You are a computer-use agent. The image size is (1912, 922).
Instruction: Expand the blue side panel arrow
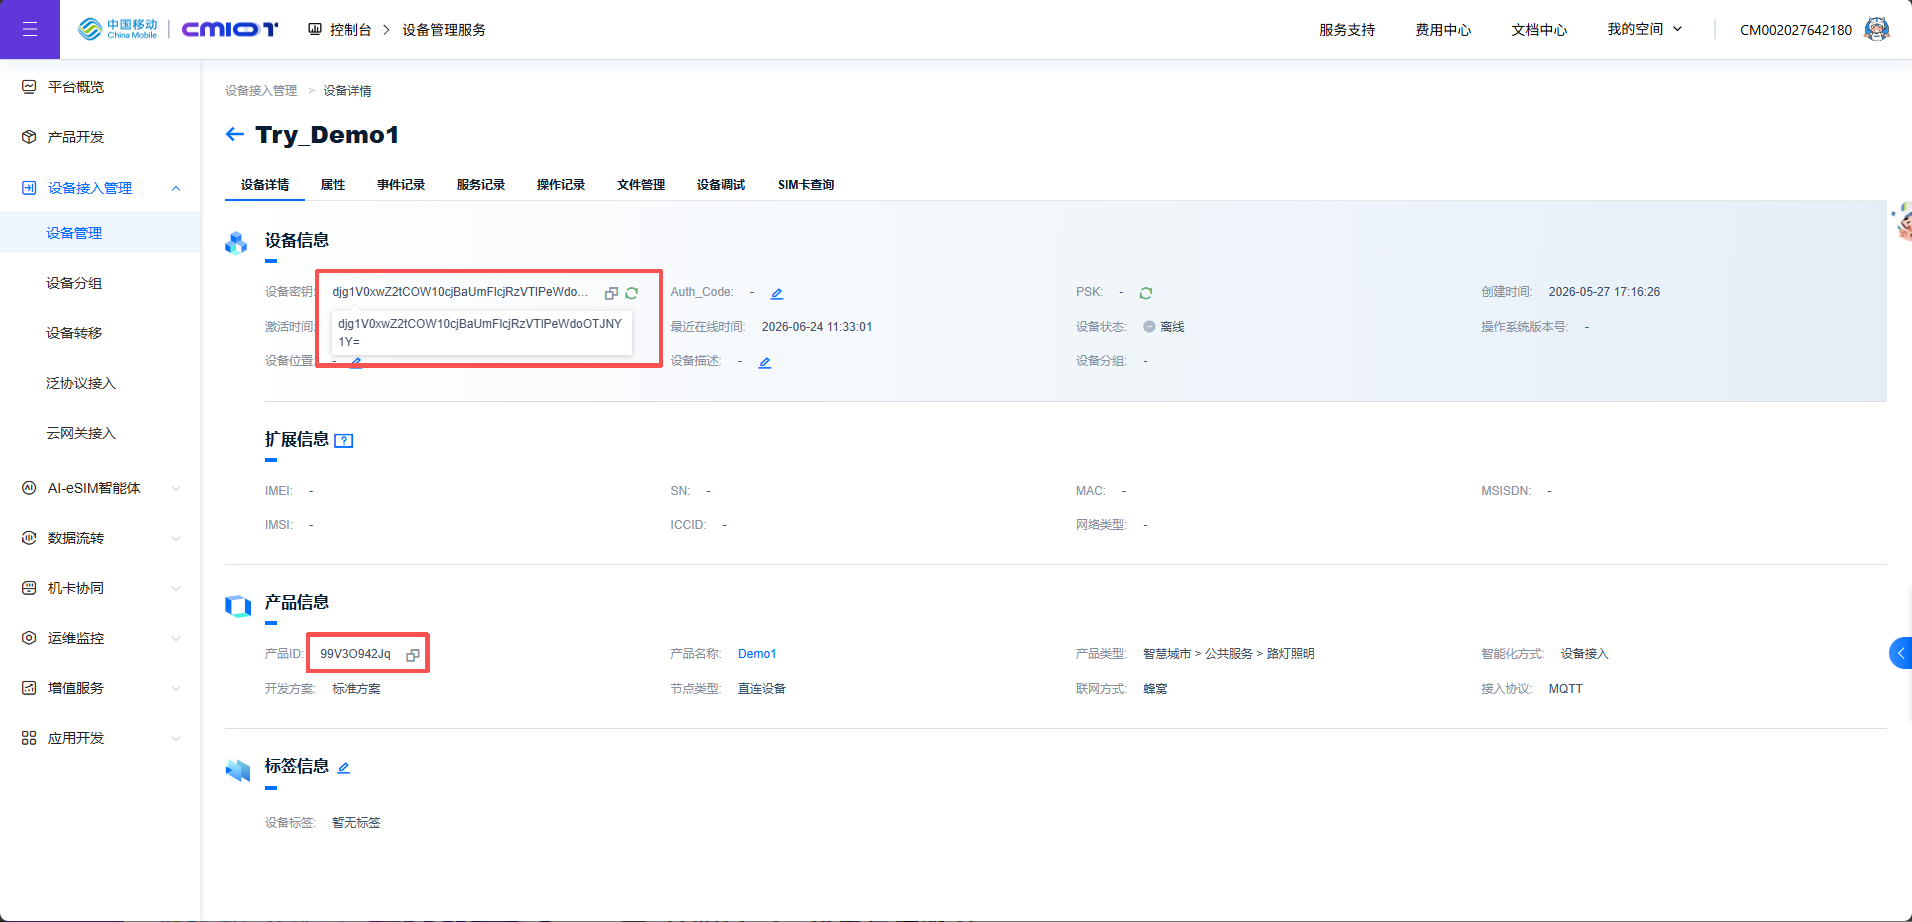pos(1901,653)
